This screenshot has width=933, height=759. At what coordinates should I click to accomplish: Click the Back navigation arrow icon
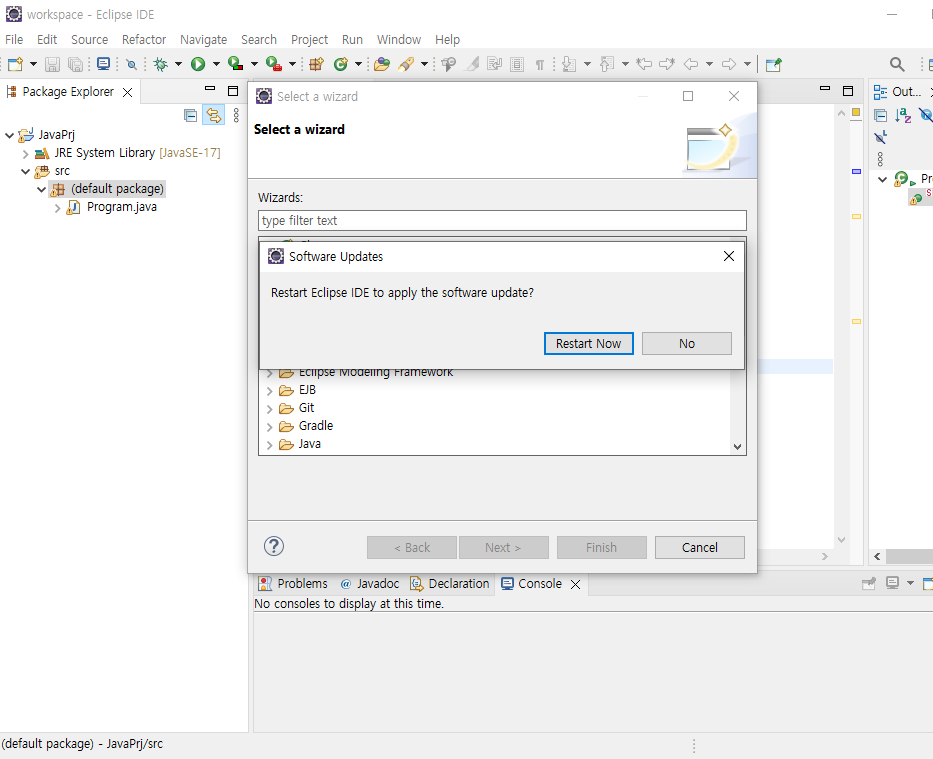coord(691,64)
